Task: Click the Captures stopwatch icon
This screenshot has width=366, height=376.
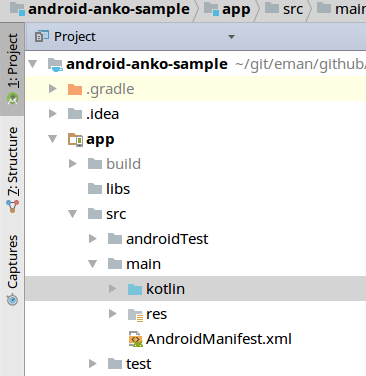Action: [x=13, y=299]
